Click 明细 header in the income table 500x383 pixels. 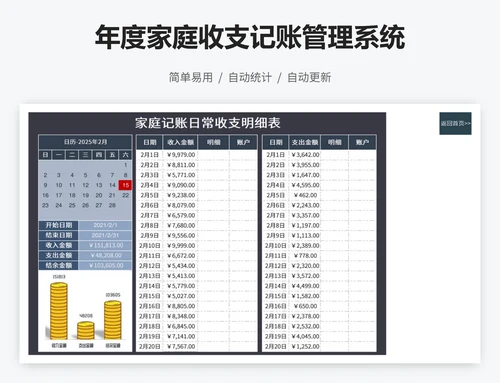213,142
